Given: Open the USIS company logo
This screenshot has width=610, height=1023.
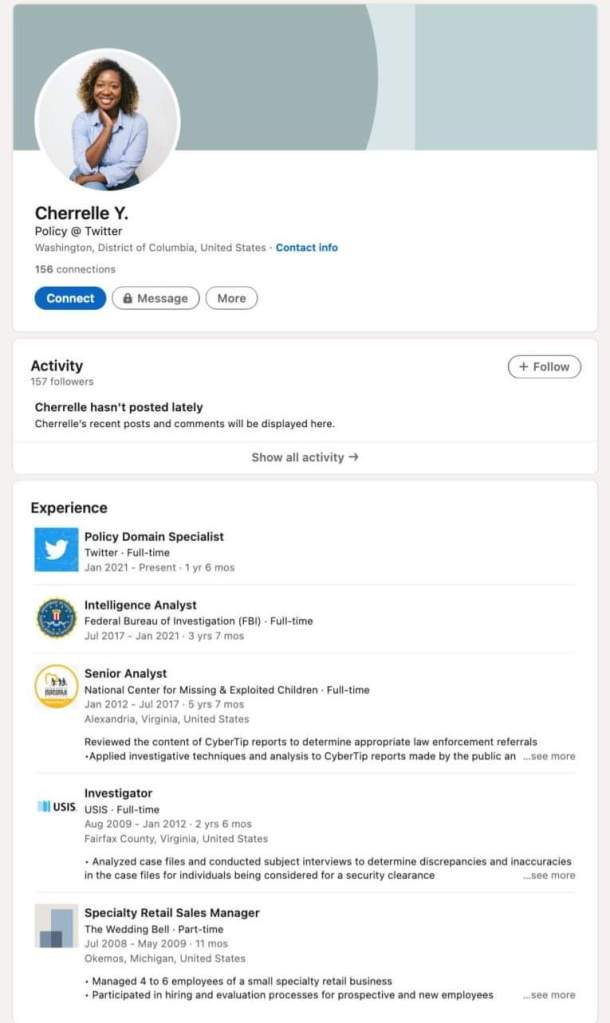Looking at the screenshot, I should [x=56, y=807].
